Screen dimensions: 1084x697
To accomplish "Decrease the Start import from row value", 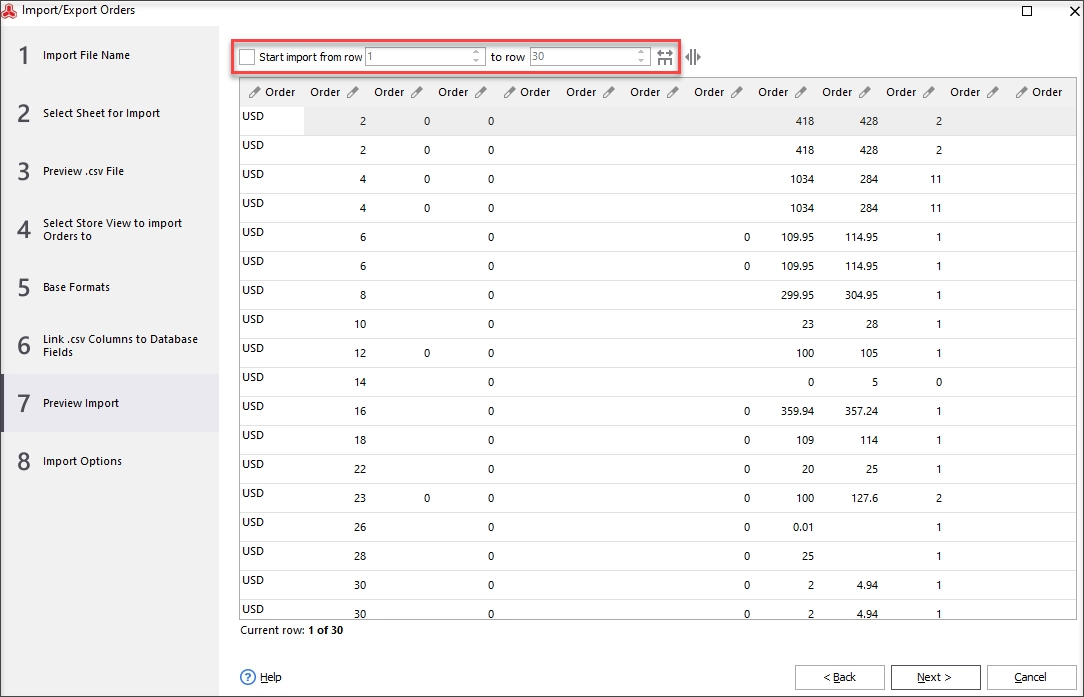I will (x=476, y=62).
